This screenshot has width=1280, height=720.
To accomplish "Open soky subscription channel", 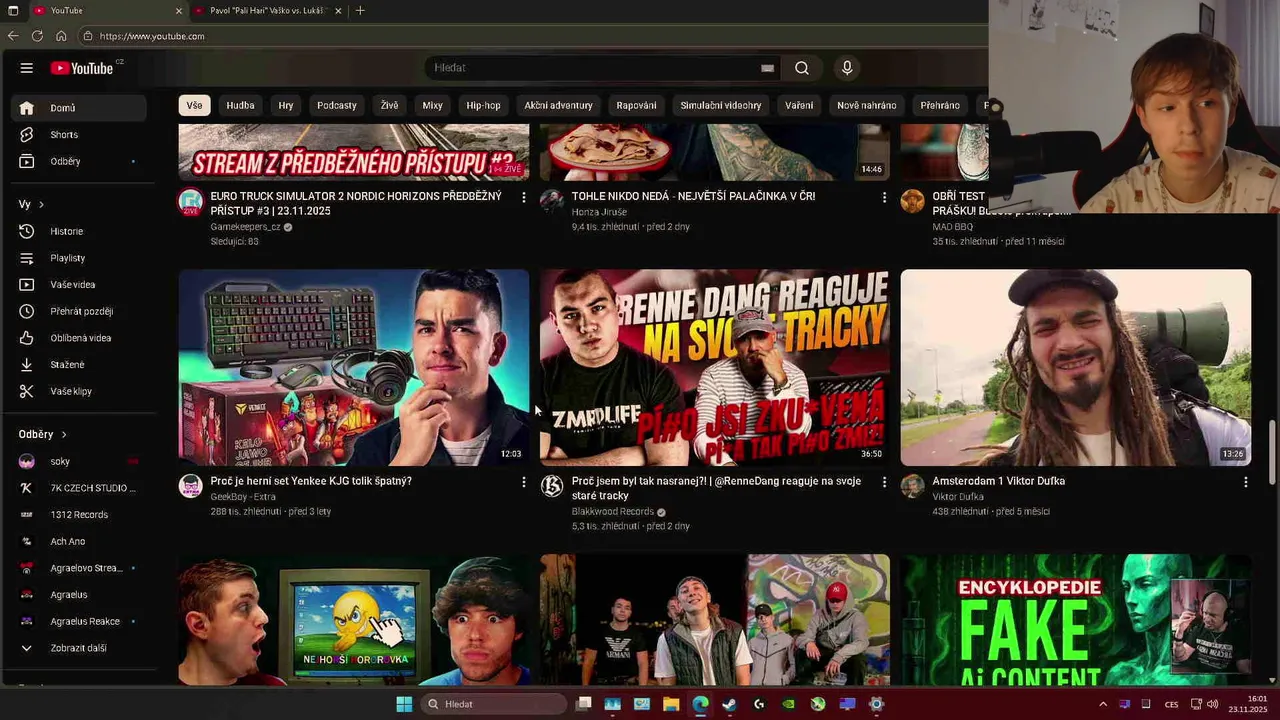I will [x=79, y=462].
